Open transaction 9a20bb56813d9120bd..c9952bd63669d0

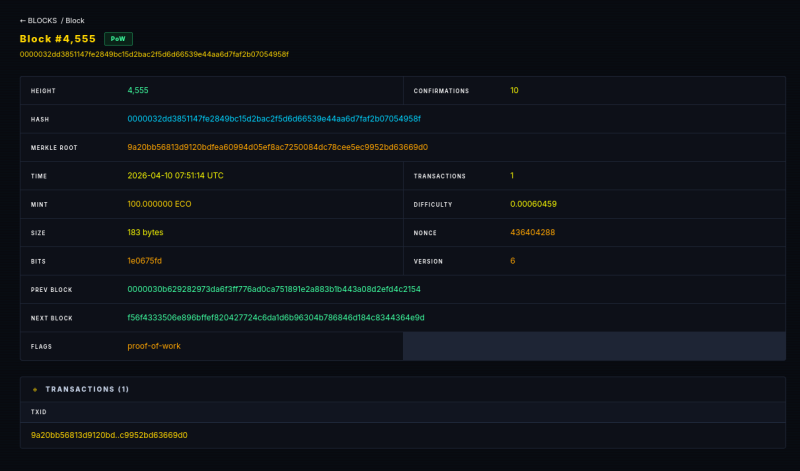[x=109, y=435]
